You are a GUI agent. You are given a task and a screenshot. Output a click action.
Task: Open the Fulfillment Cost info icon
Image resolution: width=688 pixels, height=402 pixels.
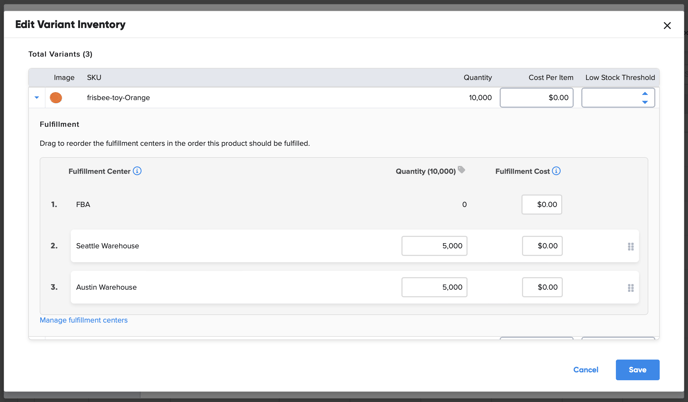[x=556, y=171]
